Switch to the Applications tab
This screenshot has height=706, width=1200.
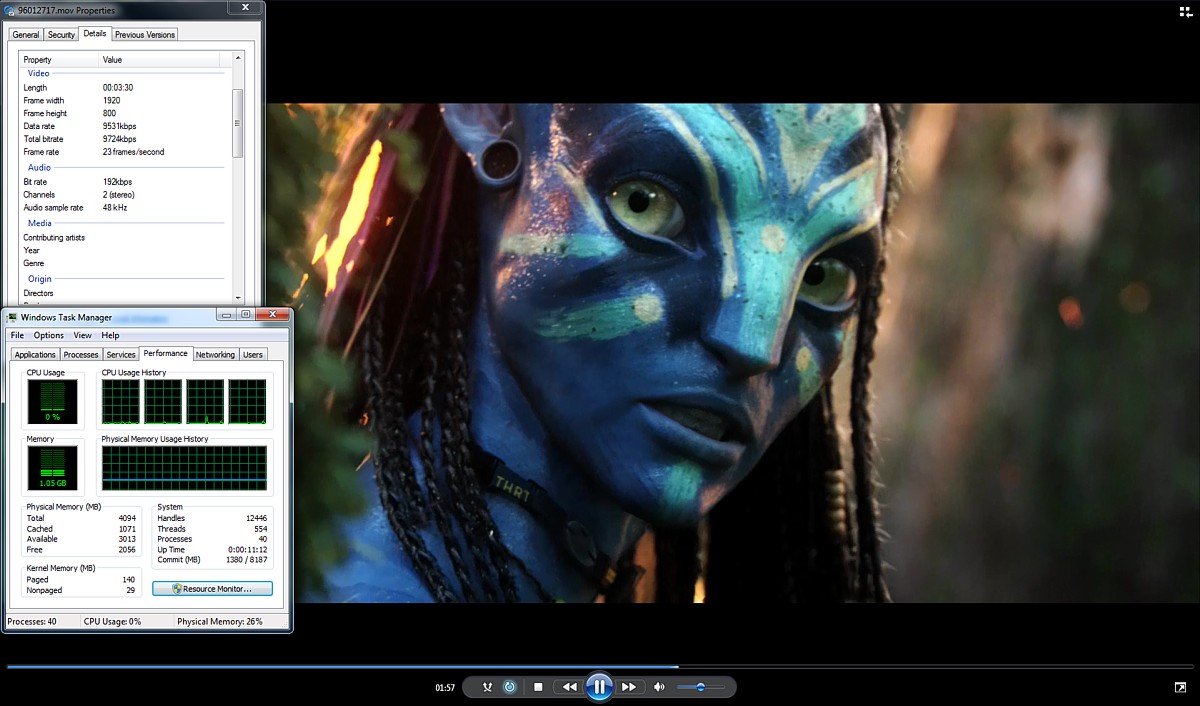tap(35, 355)
